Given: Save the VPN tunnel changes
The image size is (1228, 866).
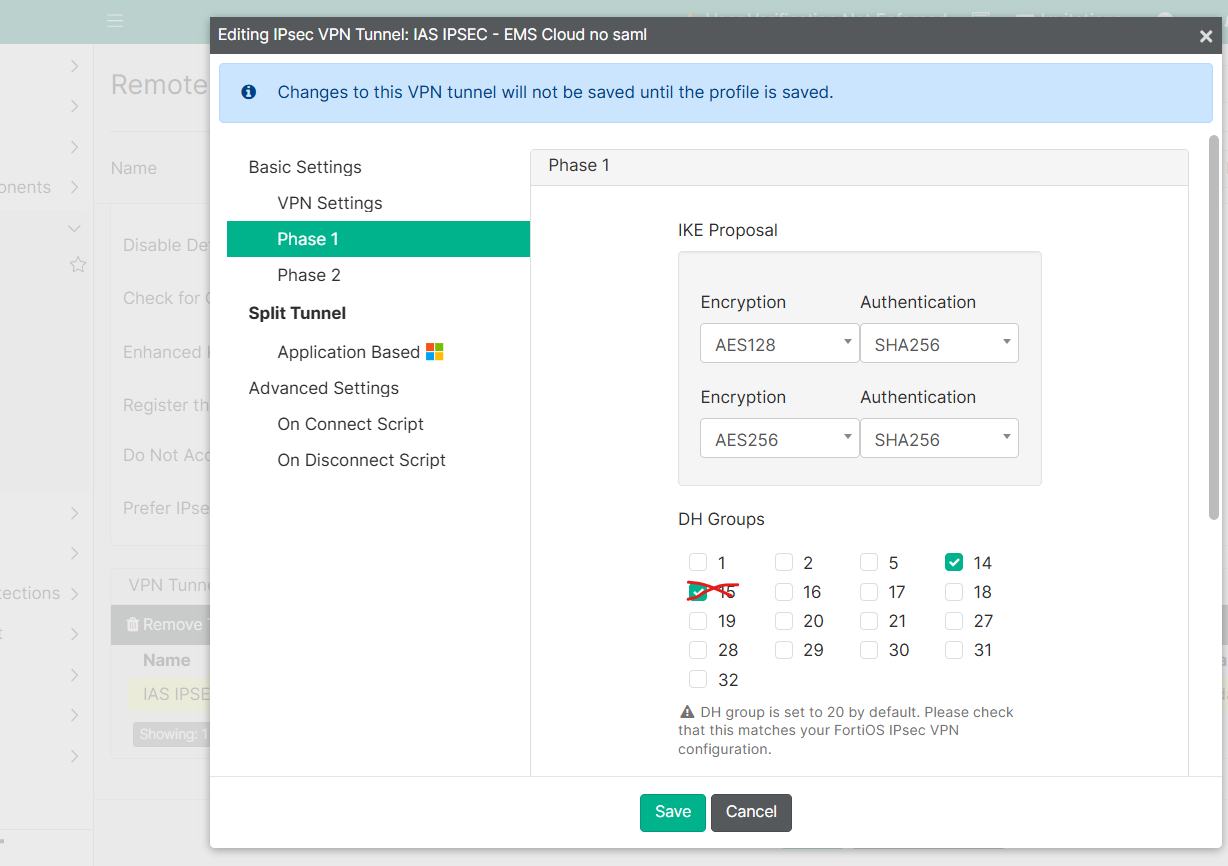Looking at the screenshot, I should [x=673, y=812].
